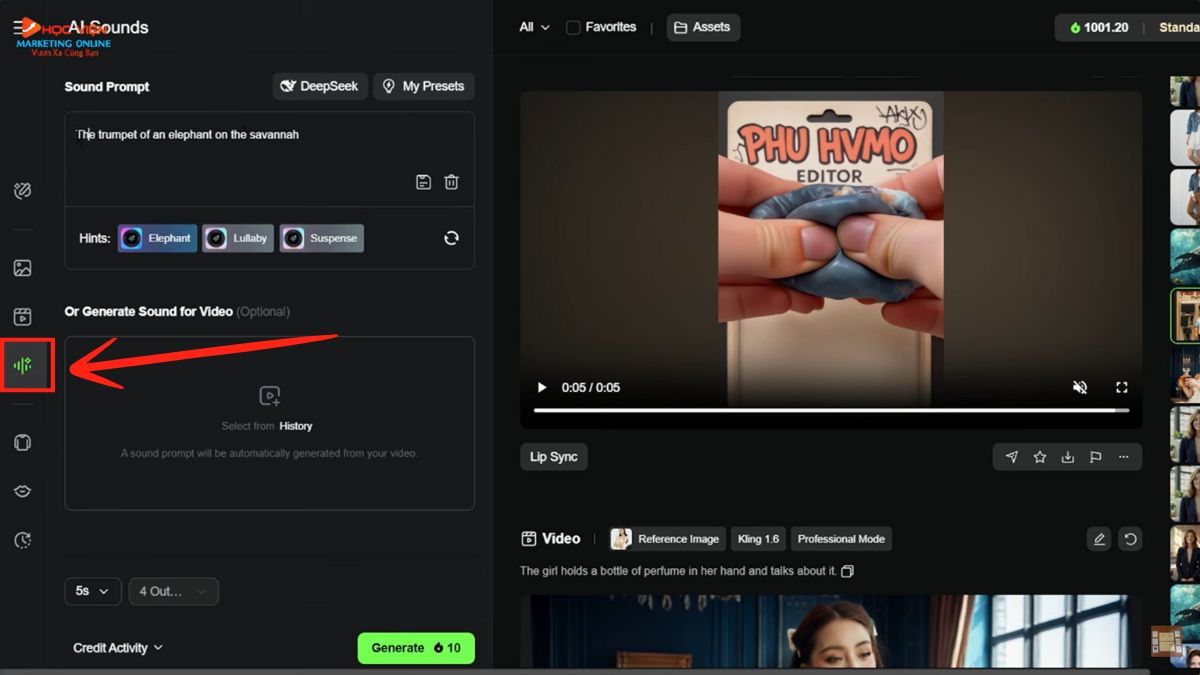Click the Professional Mode tag
1200x675 pixels.
click(x=841, y=539)
